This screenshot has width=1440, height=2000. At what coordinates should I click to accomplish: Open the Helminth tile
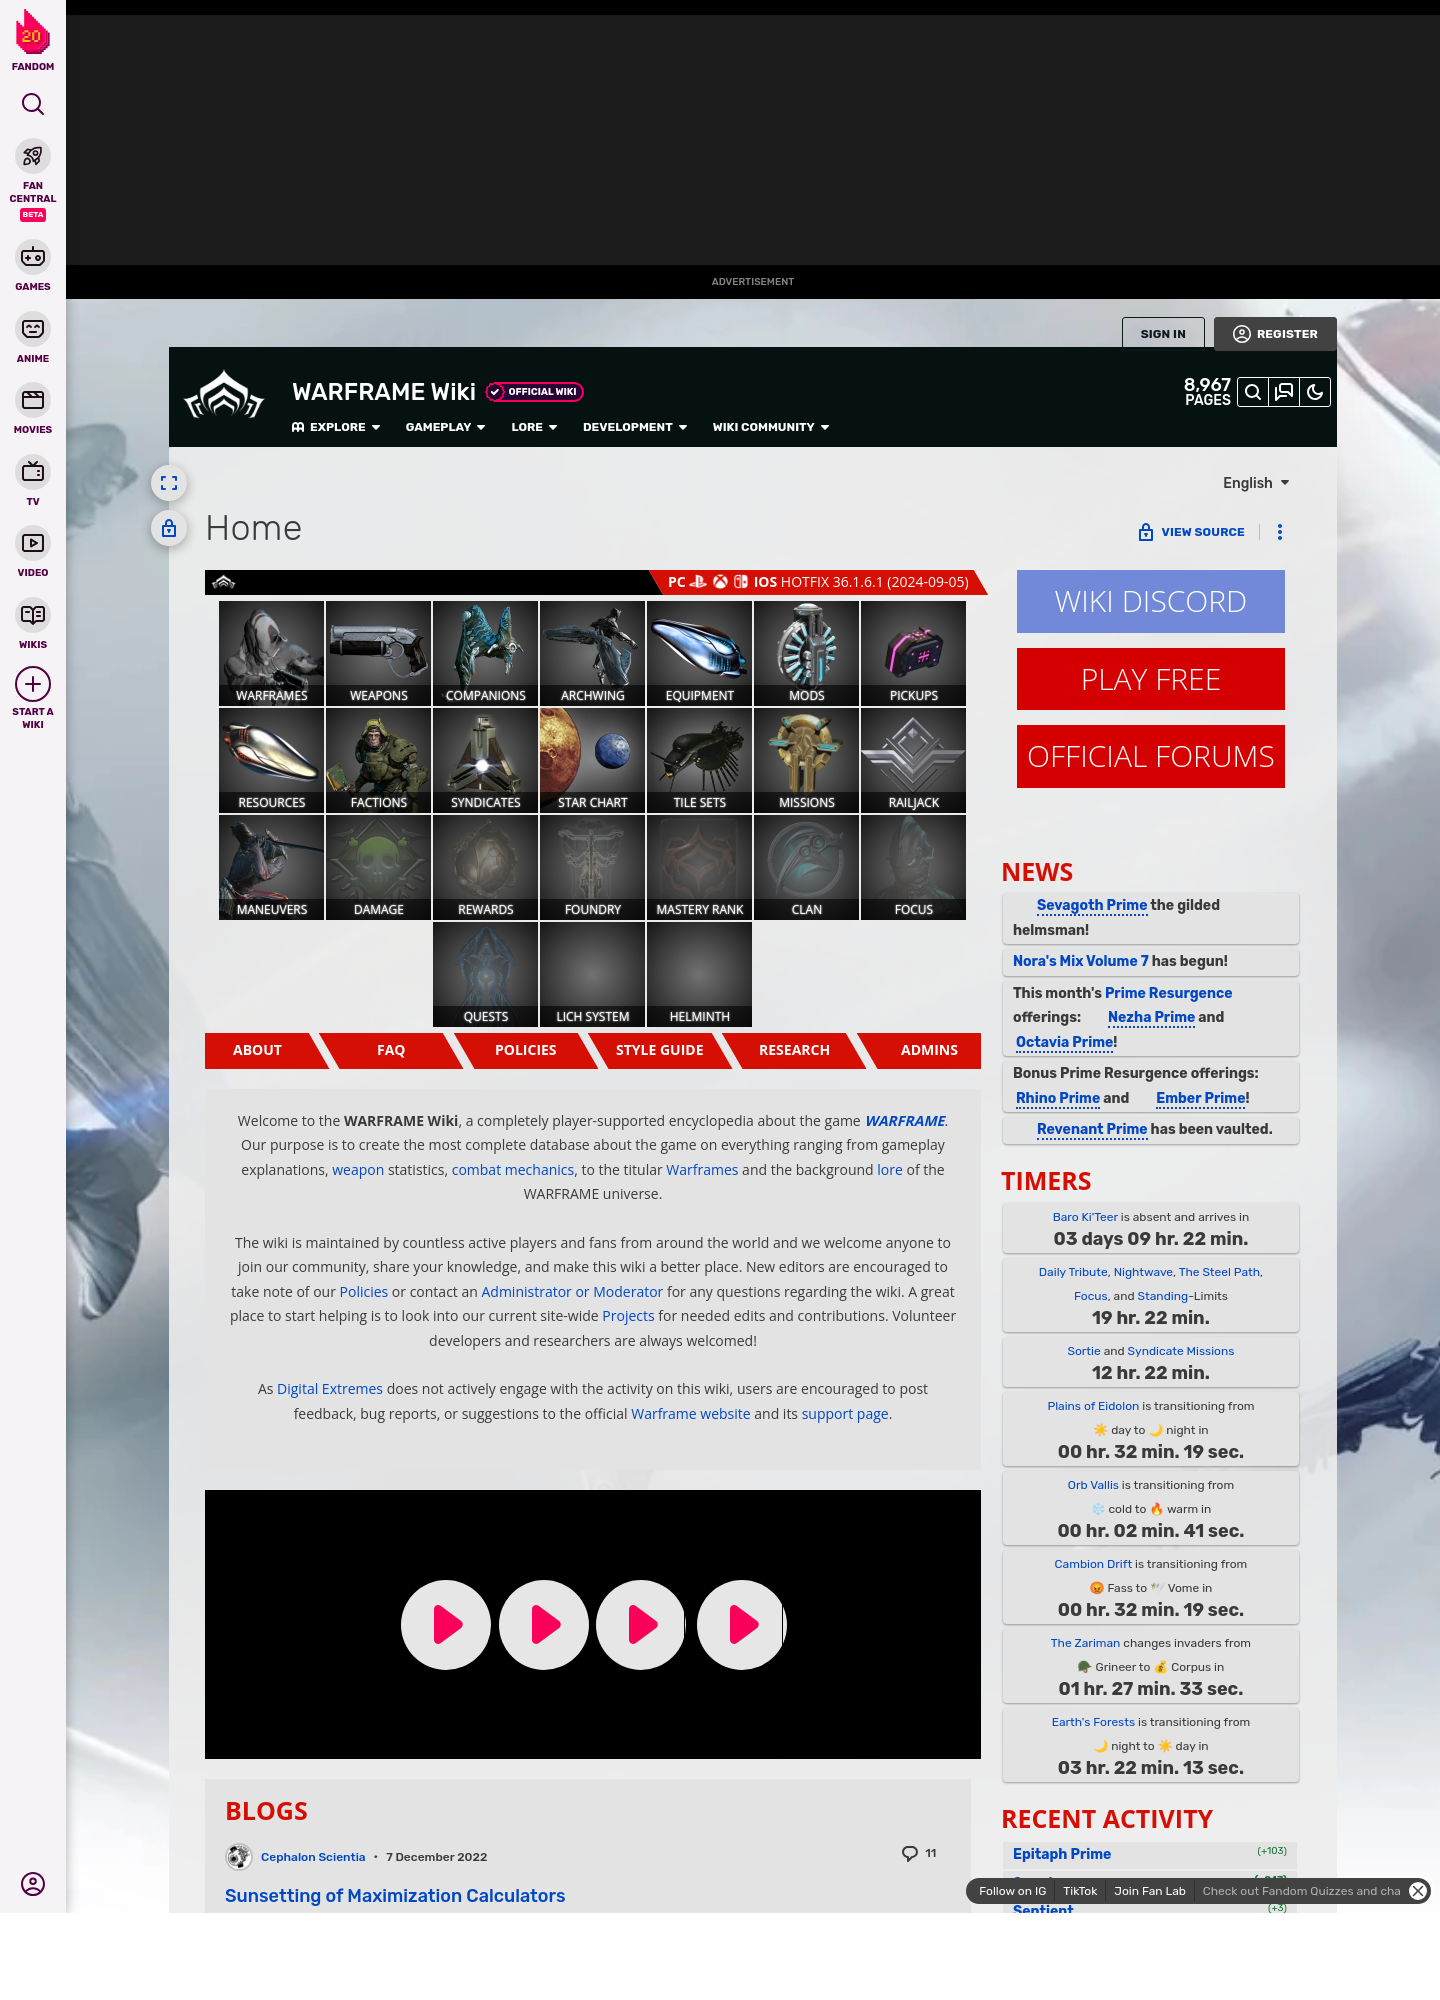pos(700,975)
